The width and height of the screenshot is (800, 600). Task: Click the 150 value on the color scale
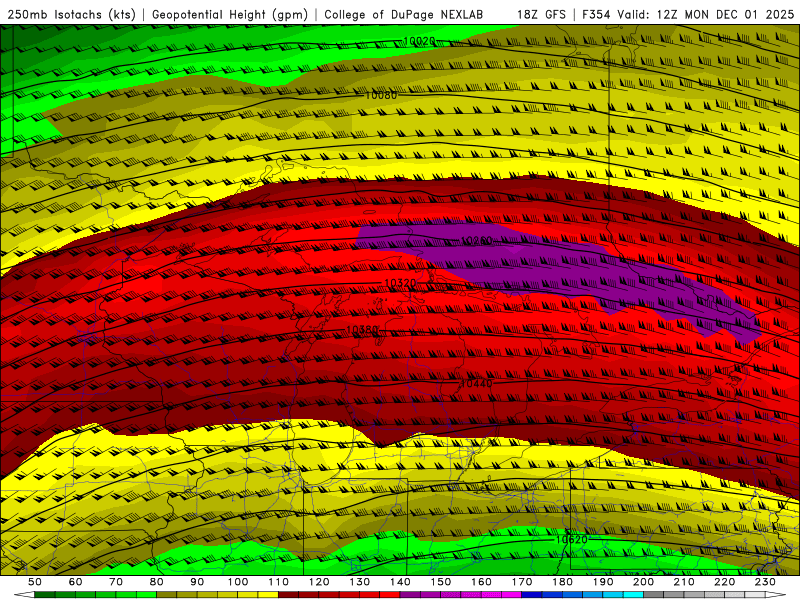click(440, 582)
